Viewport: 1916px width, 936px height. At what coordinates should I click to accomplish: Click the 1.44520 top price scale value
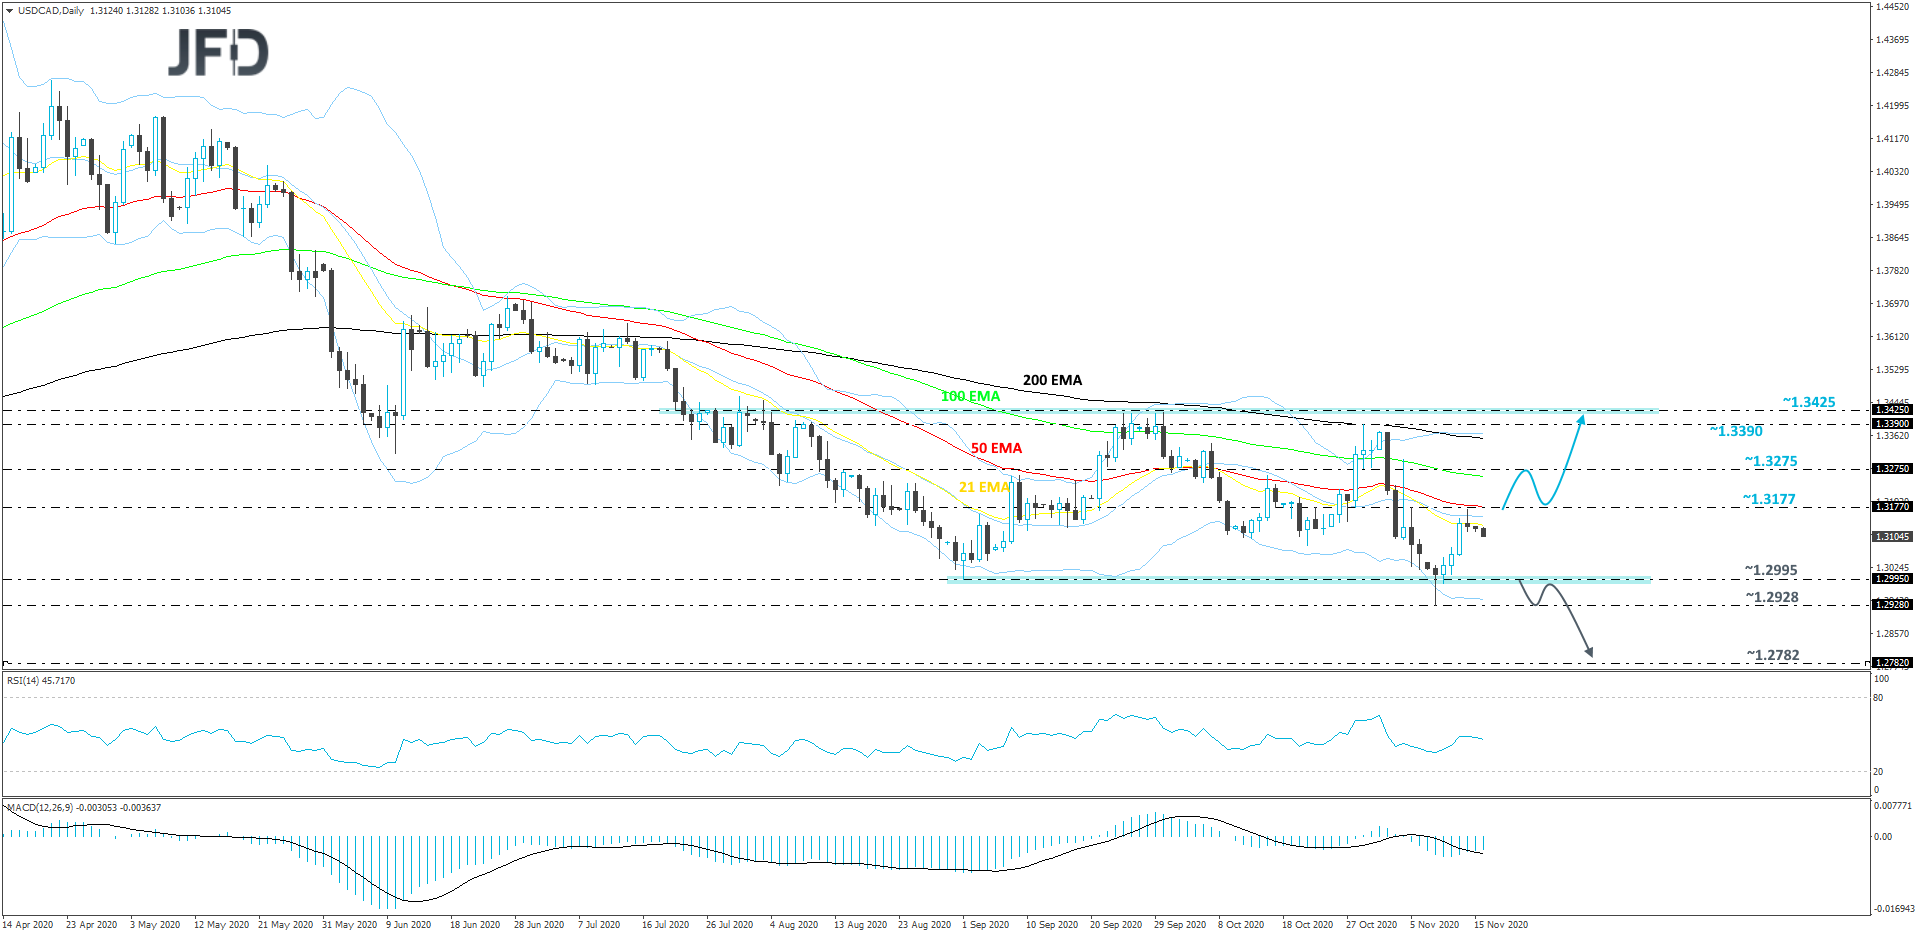click(1893, 7)
